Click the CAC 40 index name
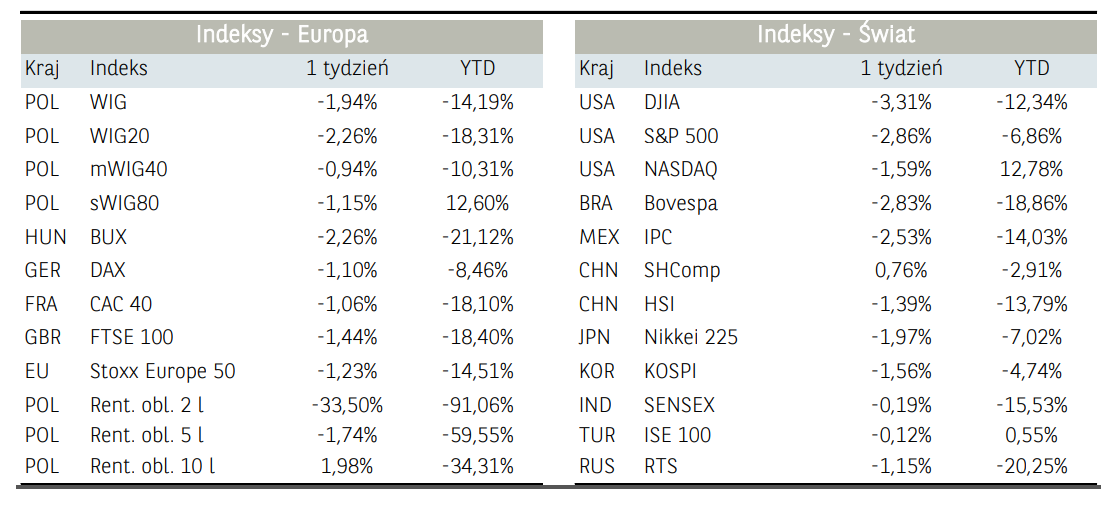The height and width of the screenshot is (515, 1112). pos(121,305)
